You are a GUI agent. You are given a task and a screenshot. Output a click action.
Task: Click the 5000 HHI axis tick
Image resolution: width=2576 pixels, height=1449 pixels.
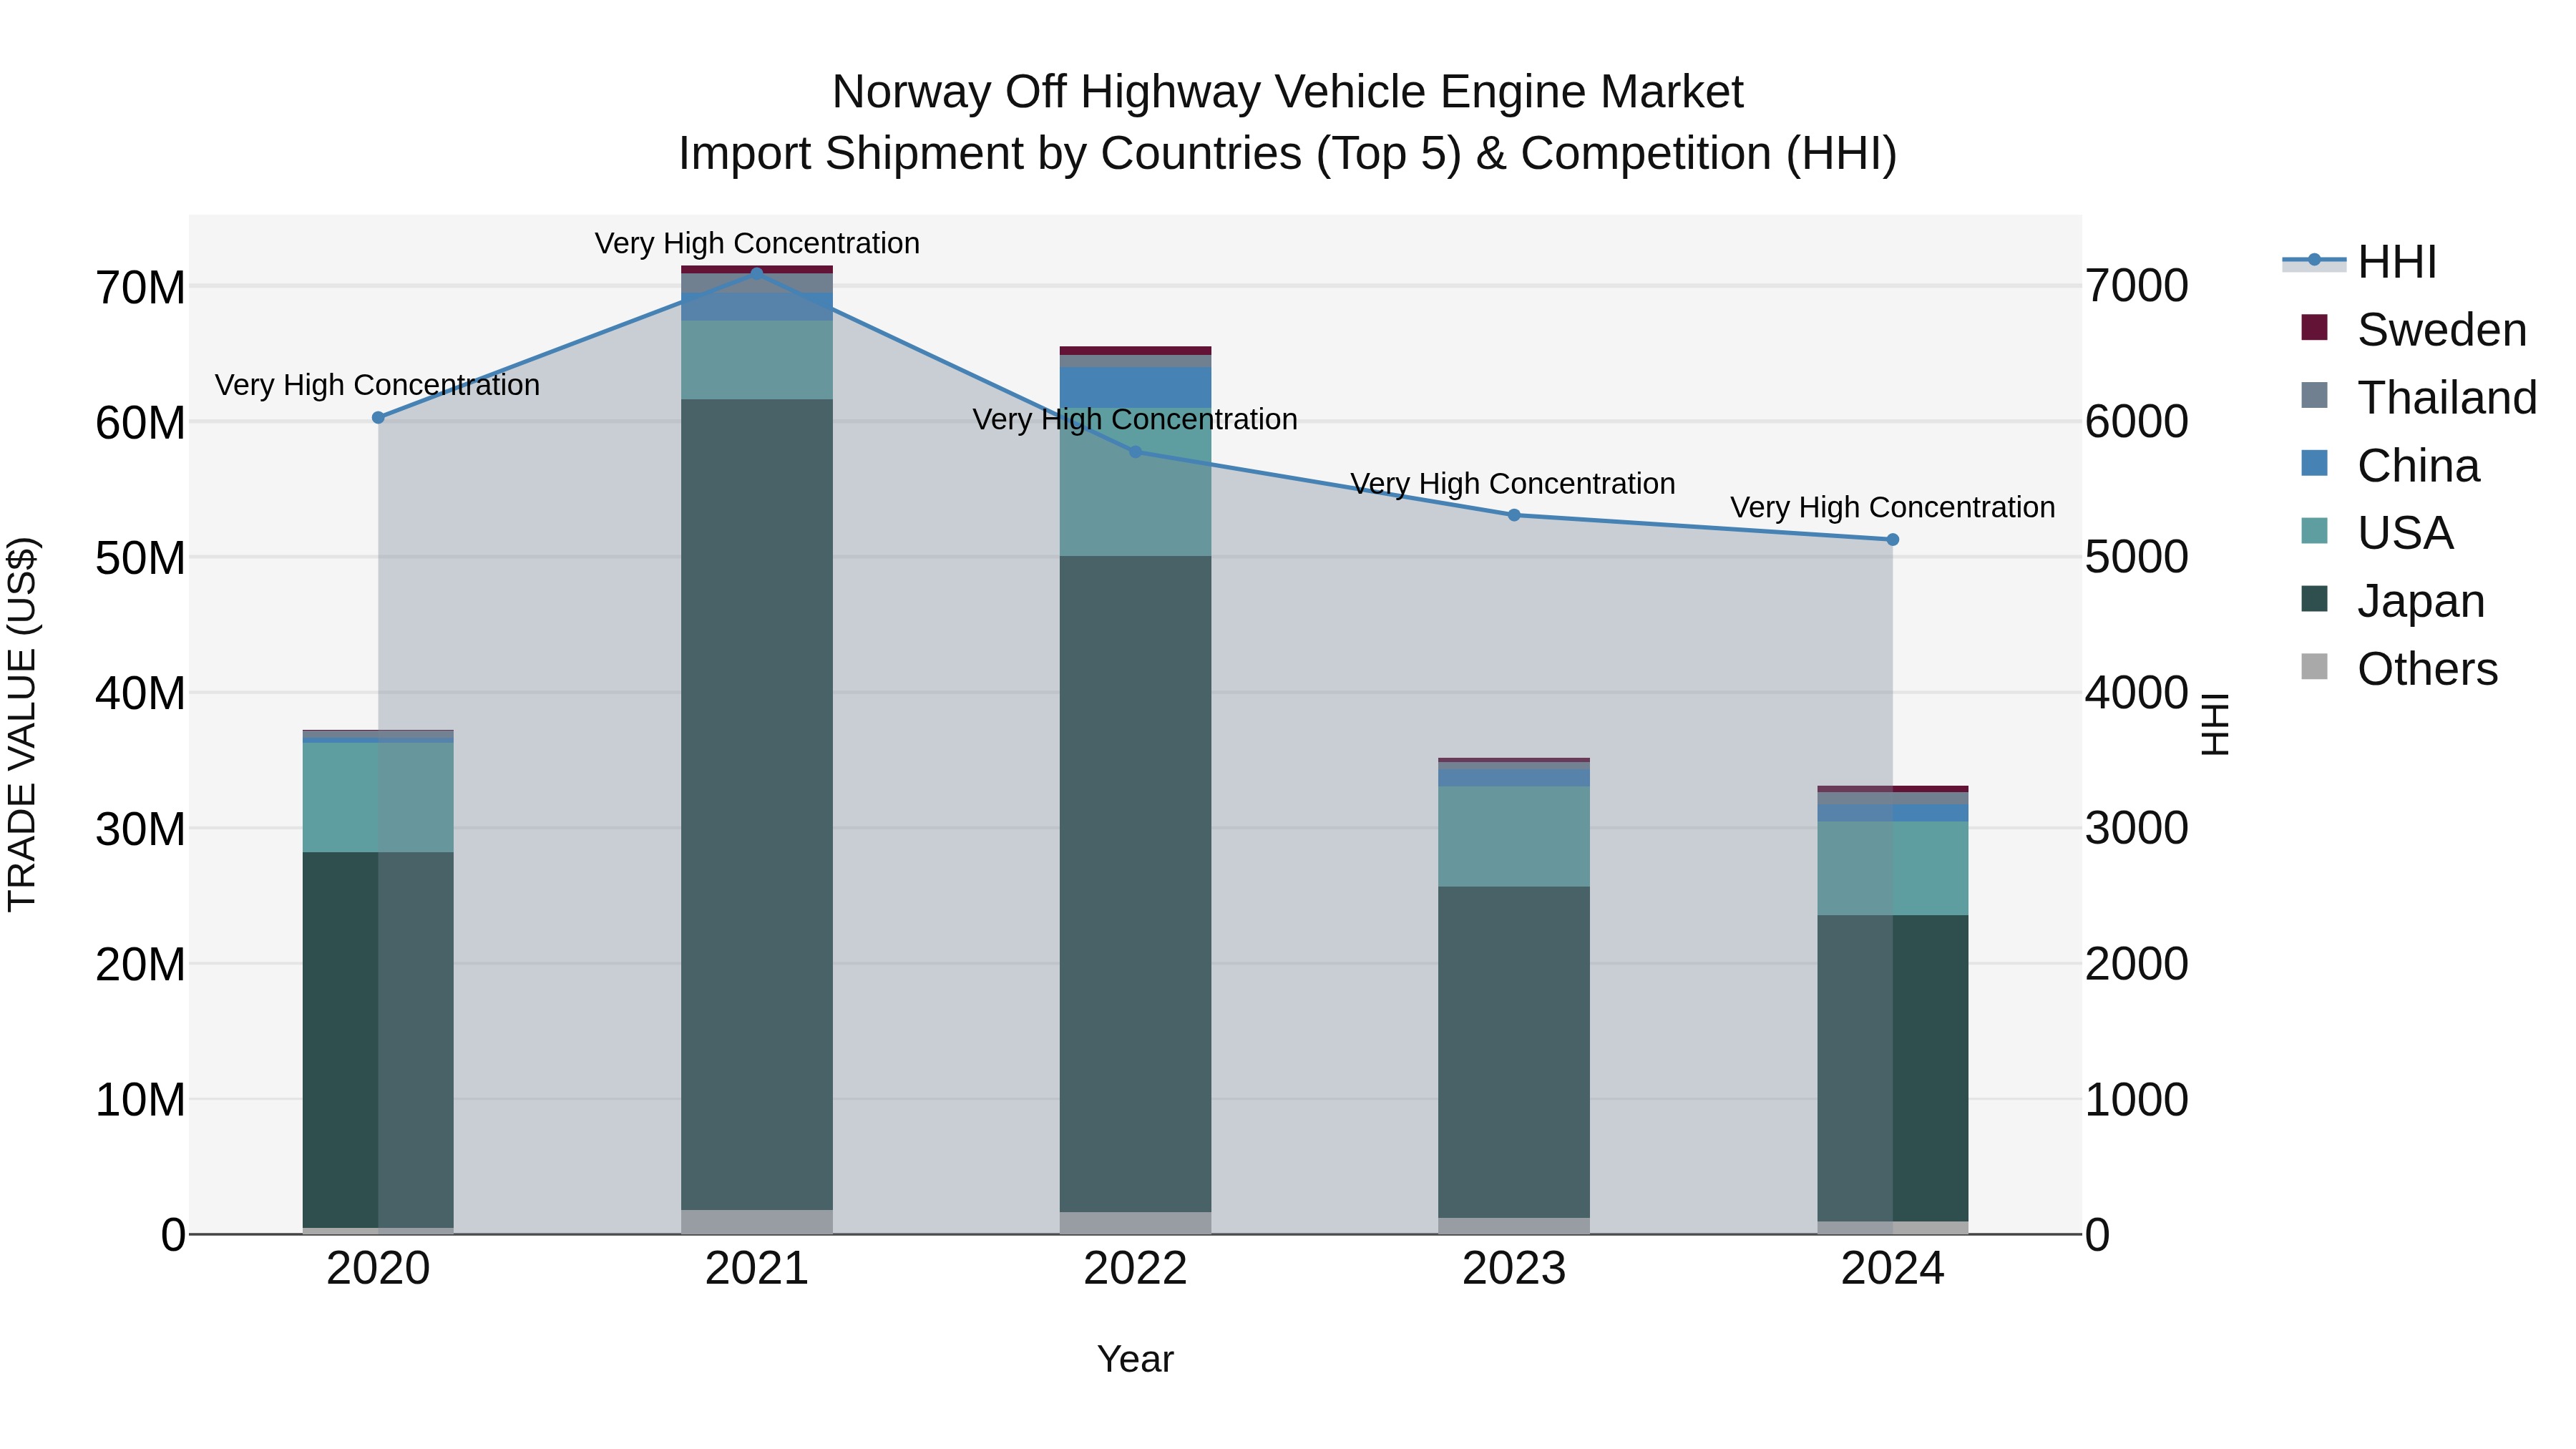2137,557
